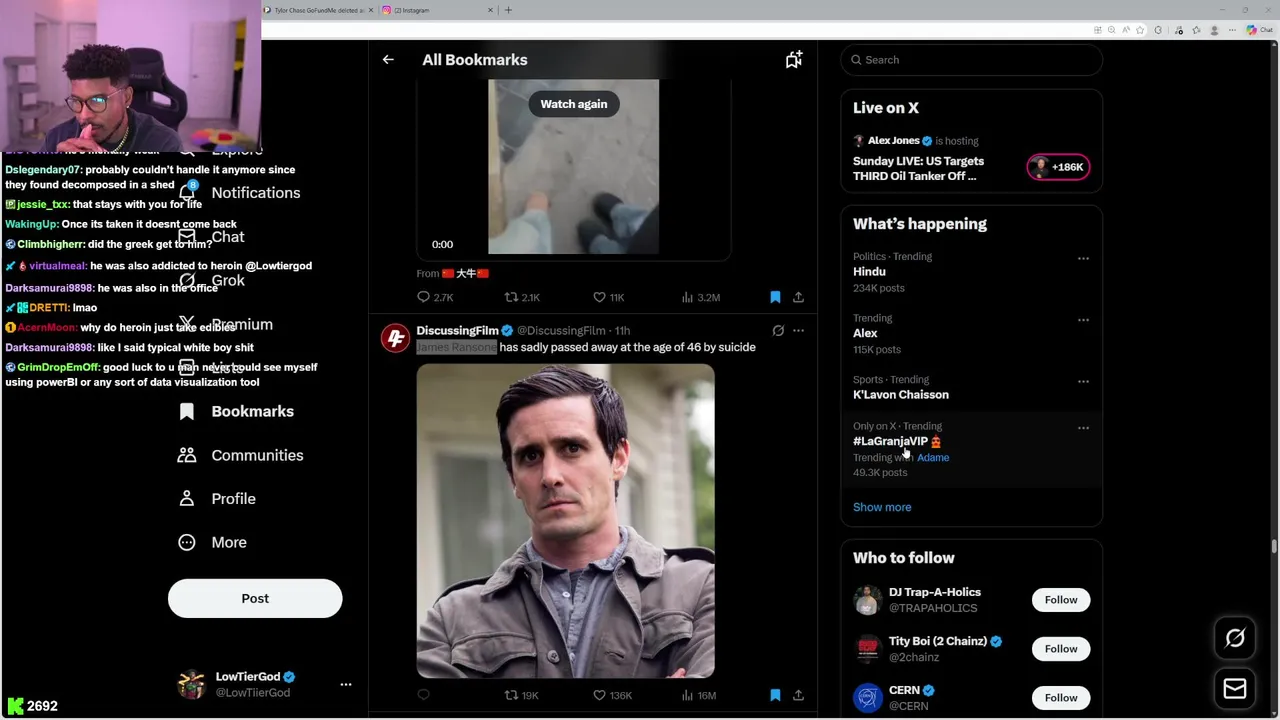This screenshot has width=1280, height=720.
Task: Open the James Ransone portrait image
Action: pos(566,521)
